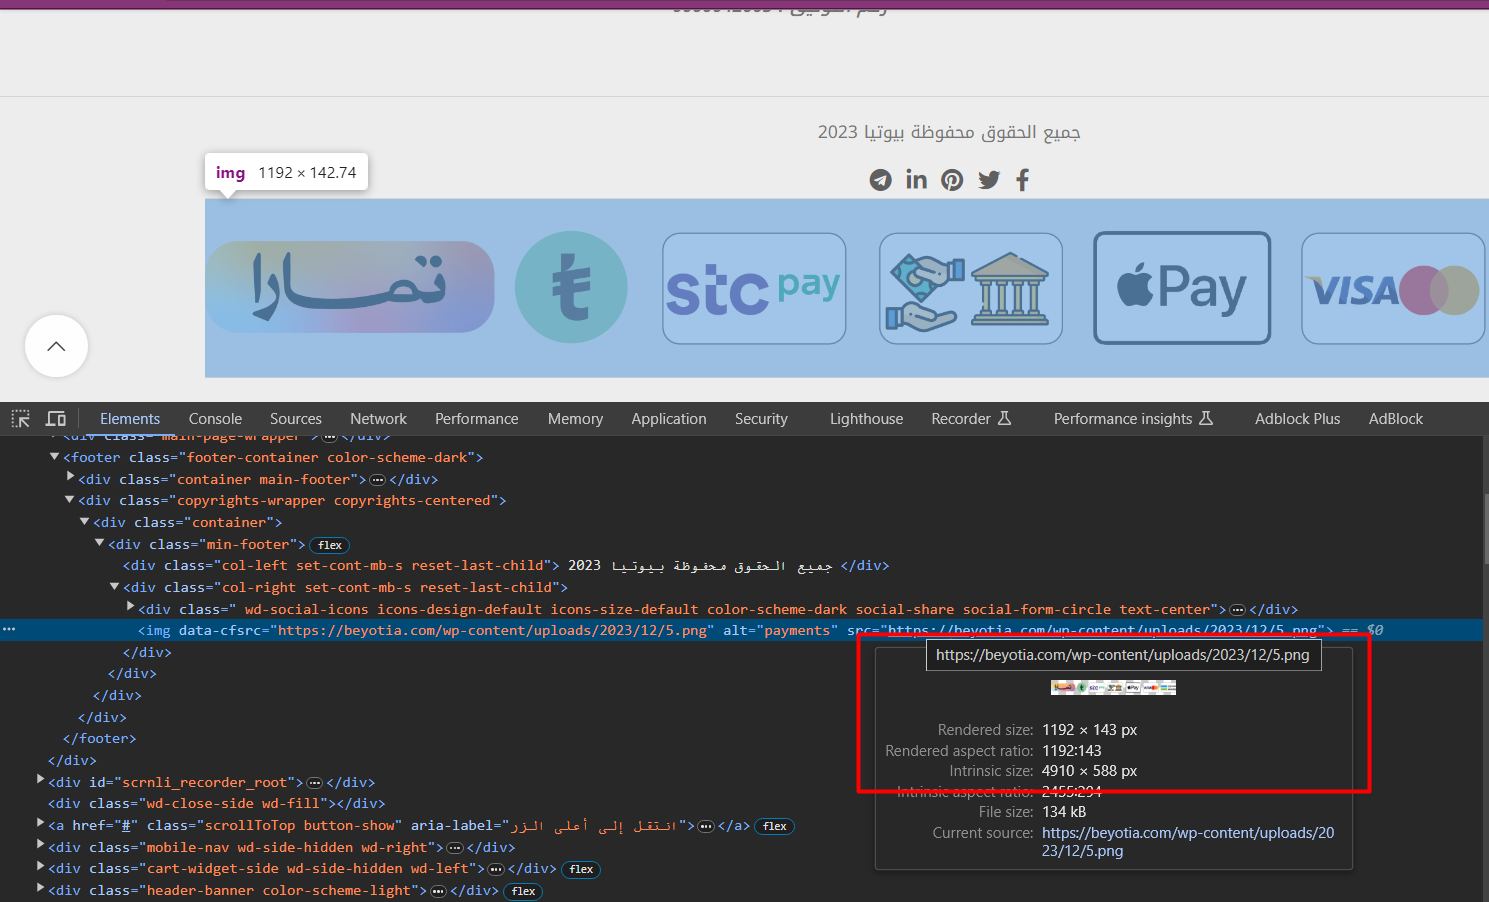Screen dimensions: 1489x902
Task: Toggle the flex badge on scrollToTop anchor
Action: coord(775,826)
